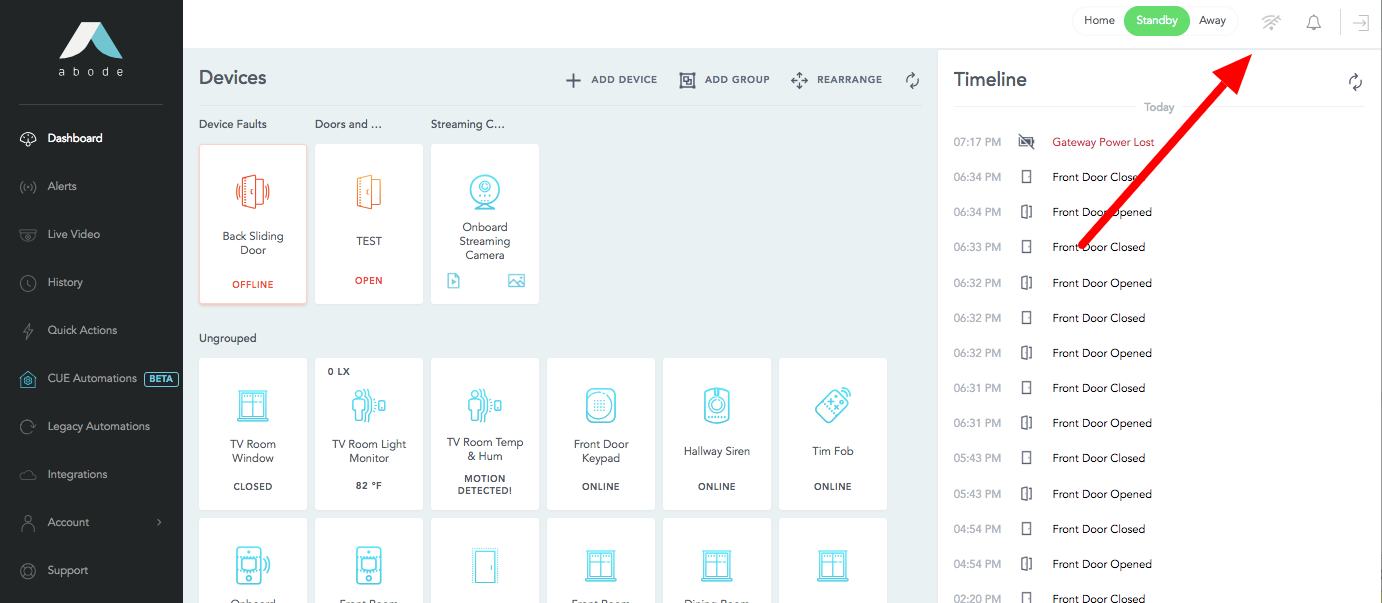The image size is (1382, 603).
Task: Open the History page
Action: click(65, 282)
